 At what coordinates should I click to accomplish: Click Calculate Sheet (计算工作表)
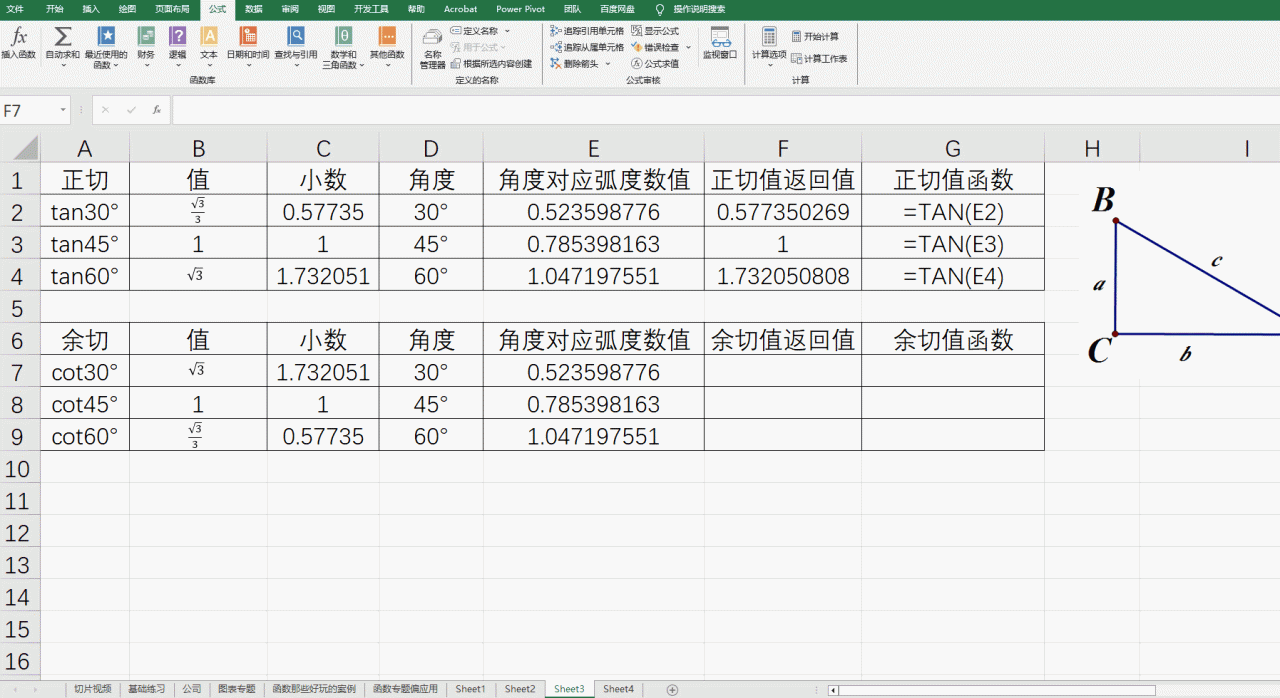point(819,59)
